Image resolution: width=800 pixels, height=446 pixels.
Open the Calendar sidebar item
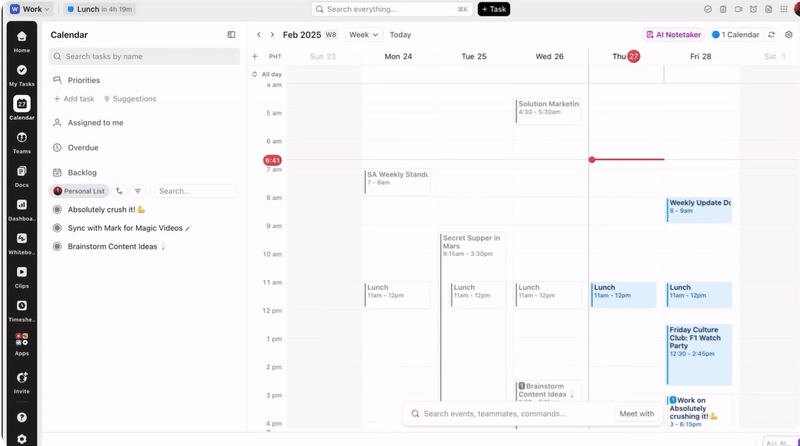click(x=21, y=108)
